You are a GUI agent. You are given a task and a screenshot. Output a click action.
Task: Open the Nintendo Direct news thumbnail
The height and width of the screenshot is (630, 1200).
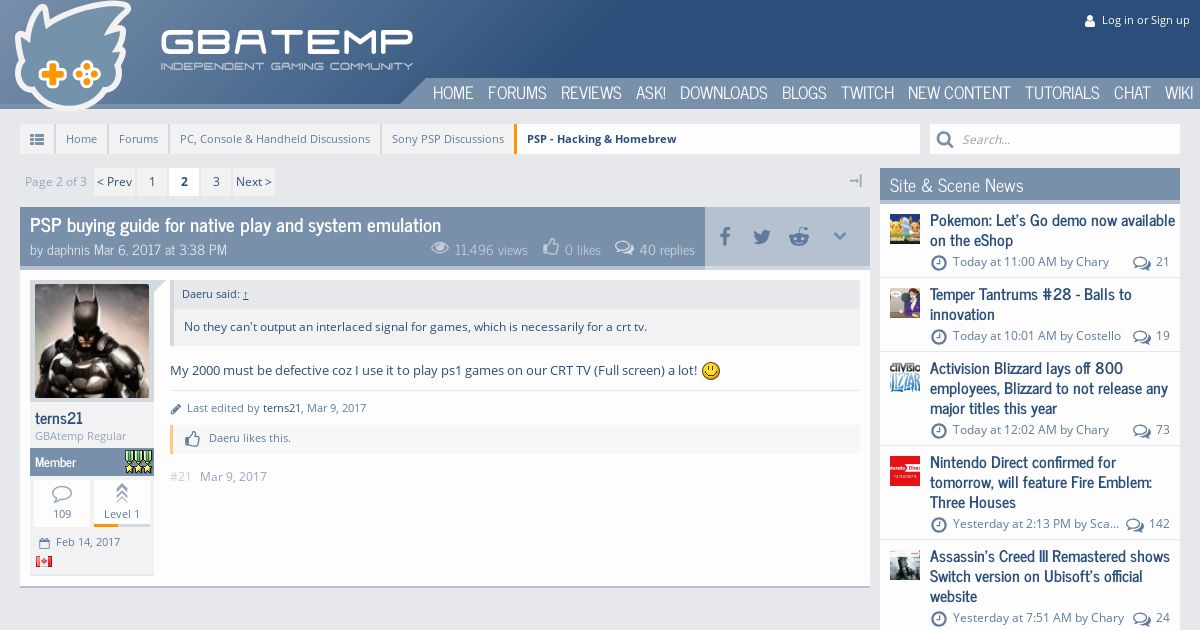pyautogui.click(x=905, y=471)
